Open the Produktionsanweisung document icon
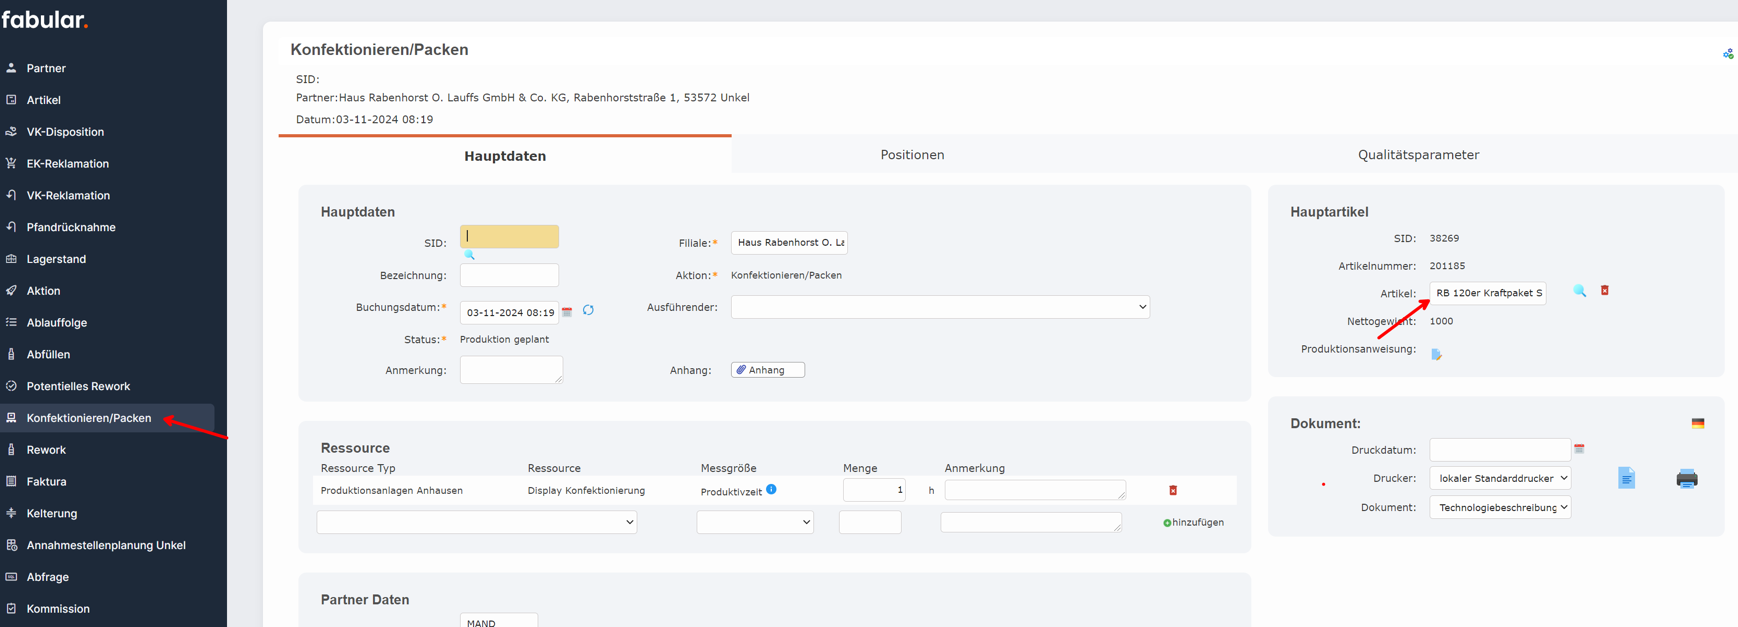This screenshot has height=627, width=1738. (x=1436, y=354)
